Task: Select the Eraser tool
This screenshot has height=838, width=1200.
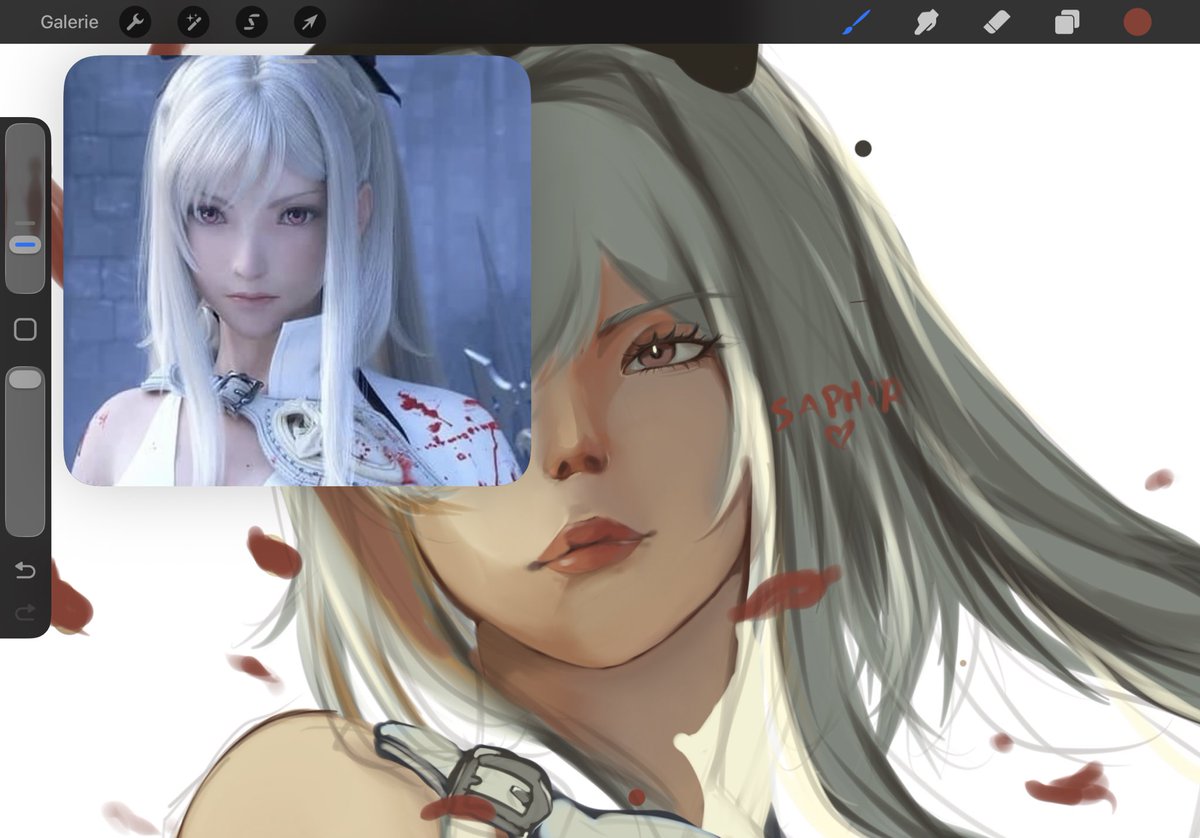Action: [997, 22]
